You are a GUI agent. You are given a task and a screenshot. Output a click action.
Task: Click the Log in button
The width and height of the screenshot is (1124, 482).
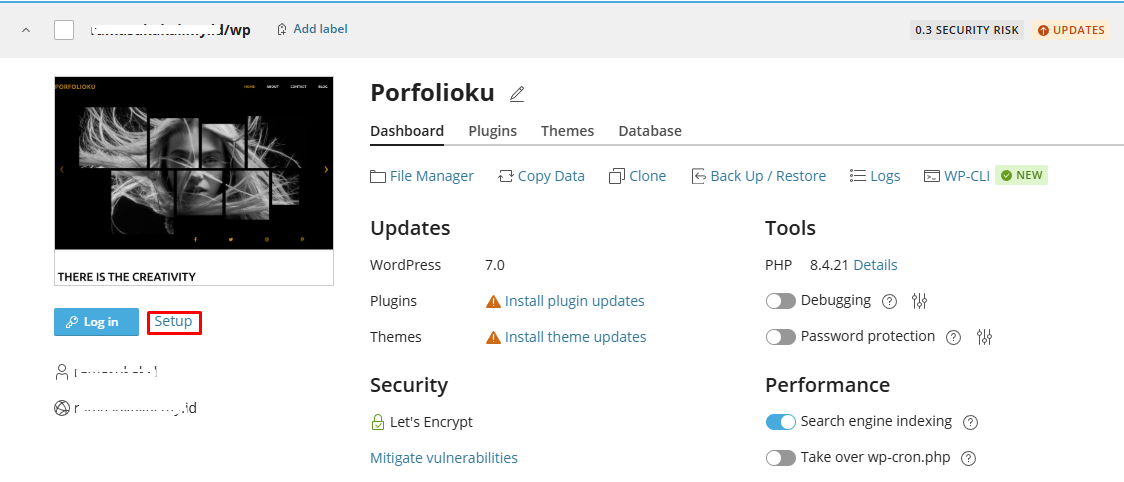[x=96, y=322]
